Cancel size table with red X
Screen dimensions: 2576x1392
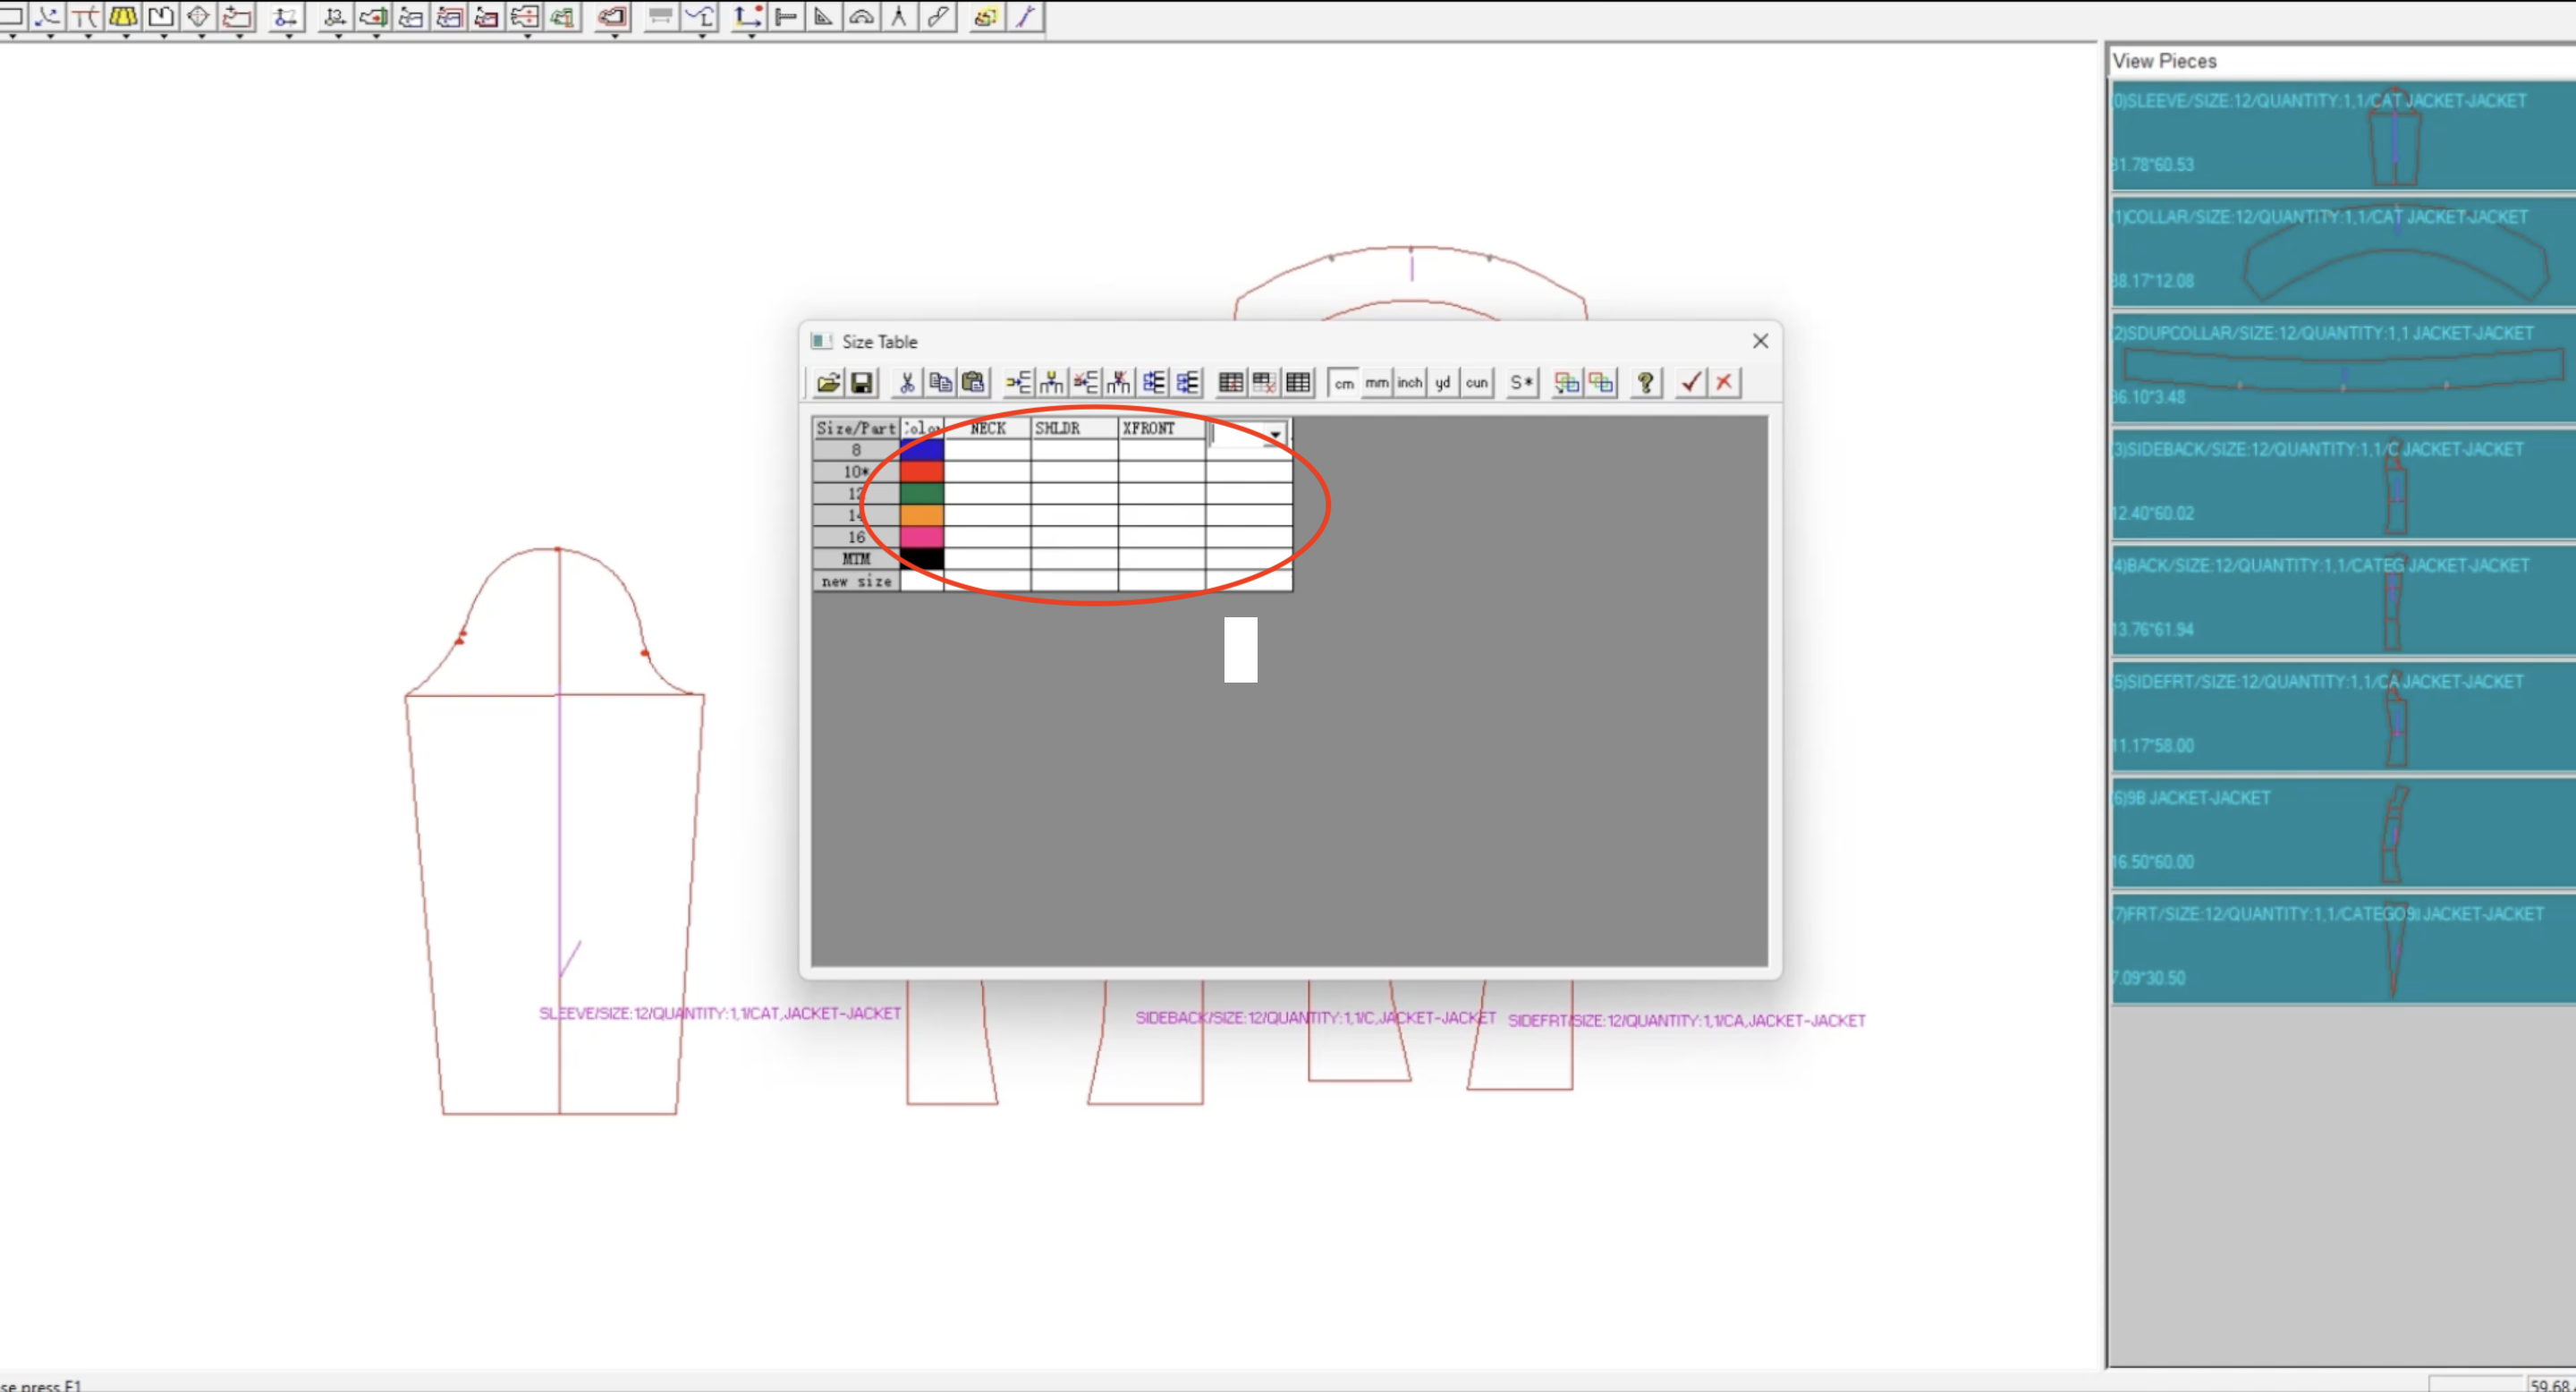1724,382
